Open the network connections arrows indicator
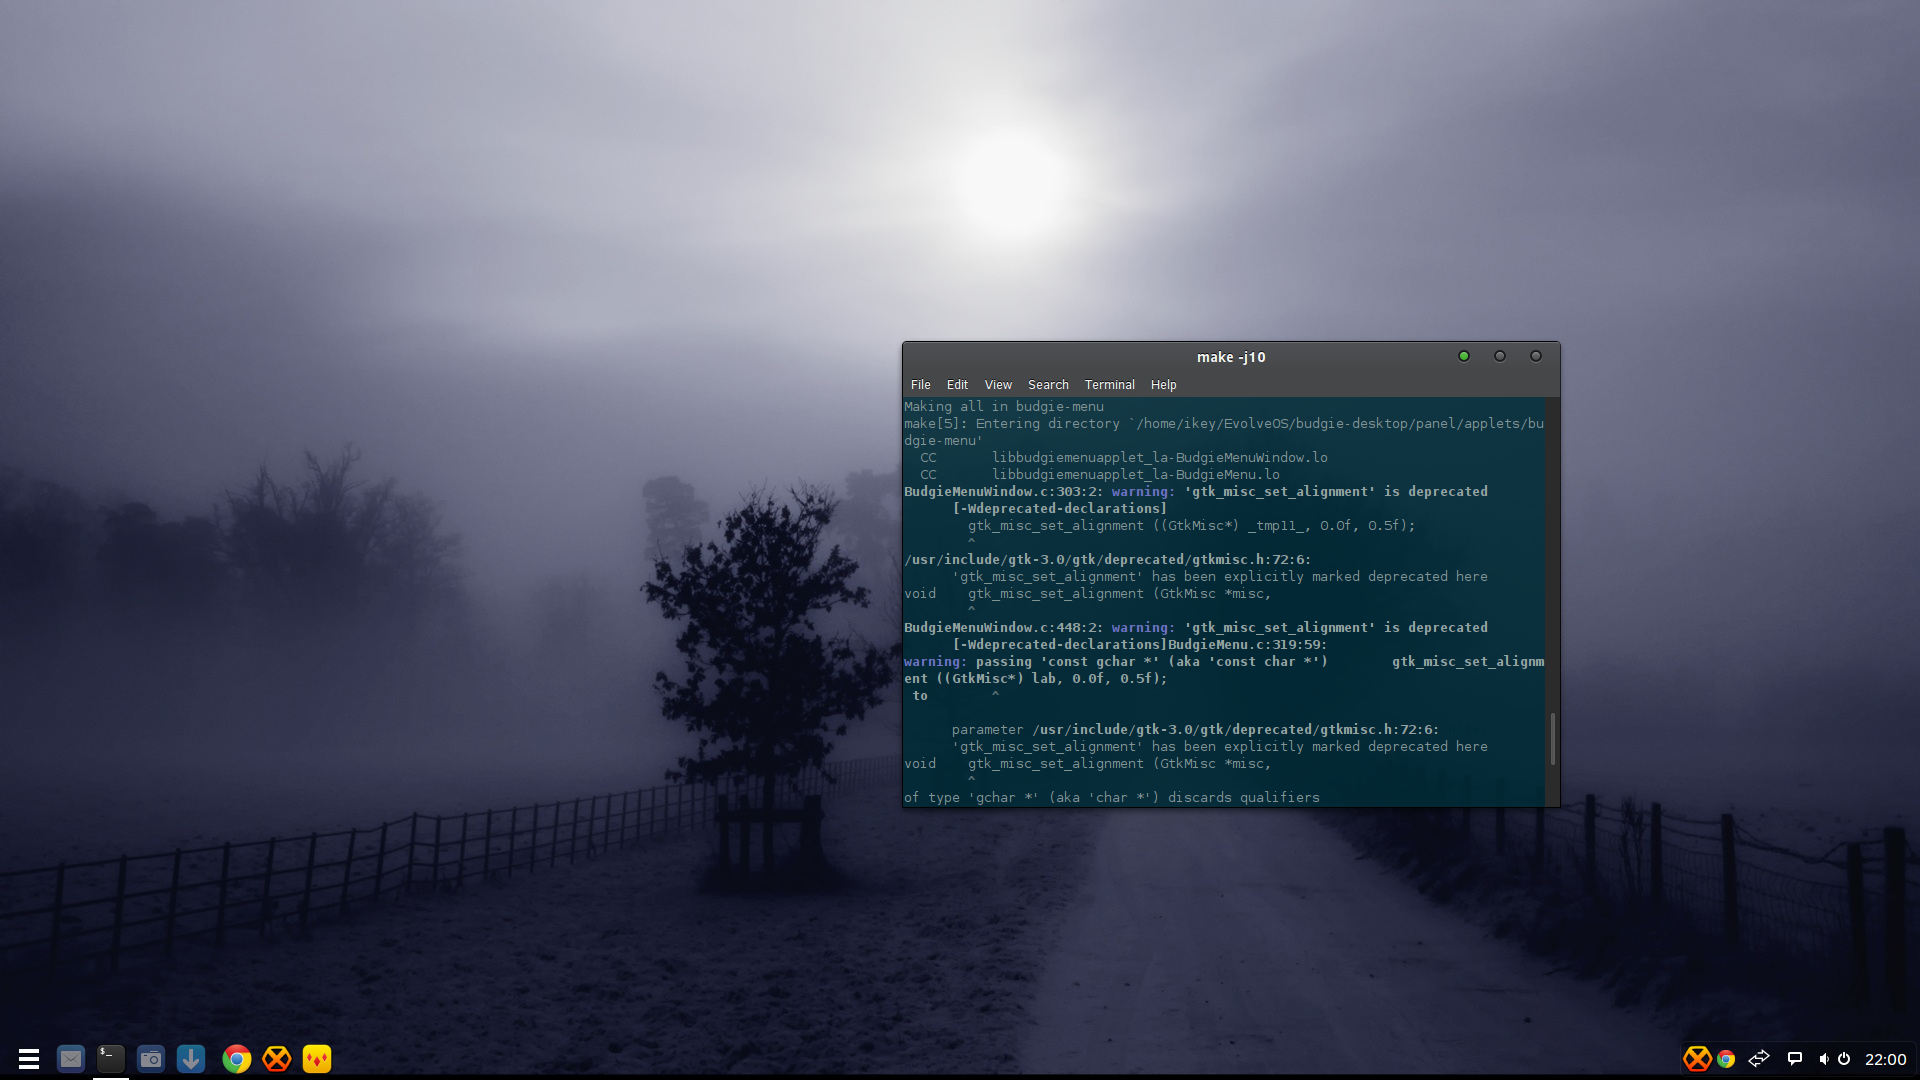 pos(1759,1058)
